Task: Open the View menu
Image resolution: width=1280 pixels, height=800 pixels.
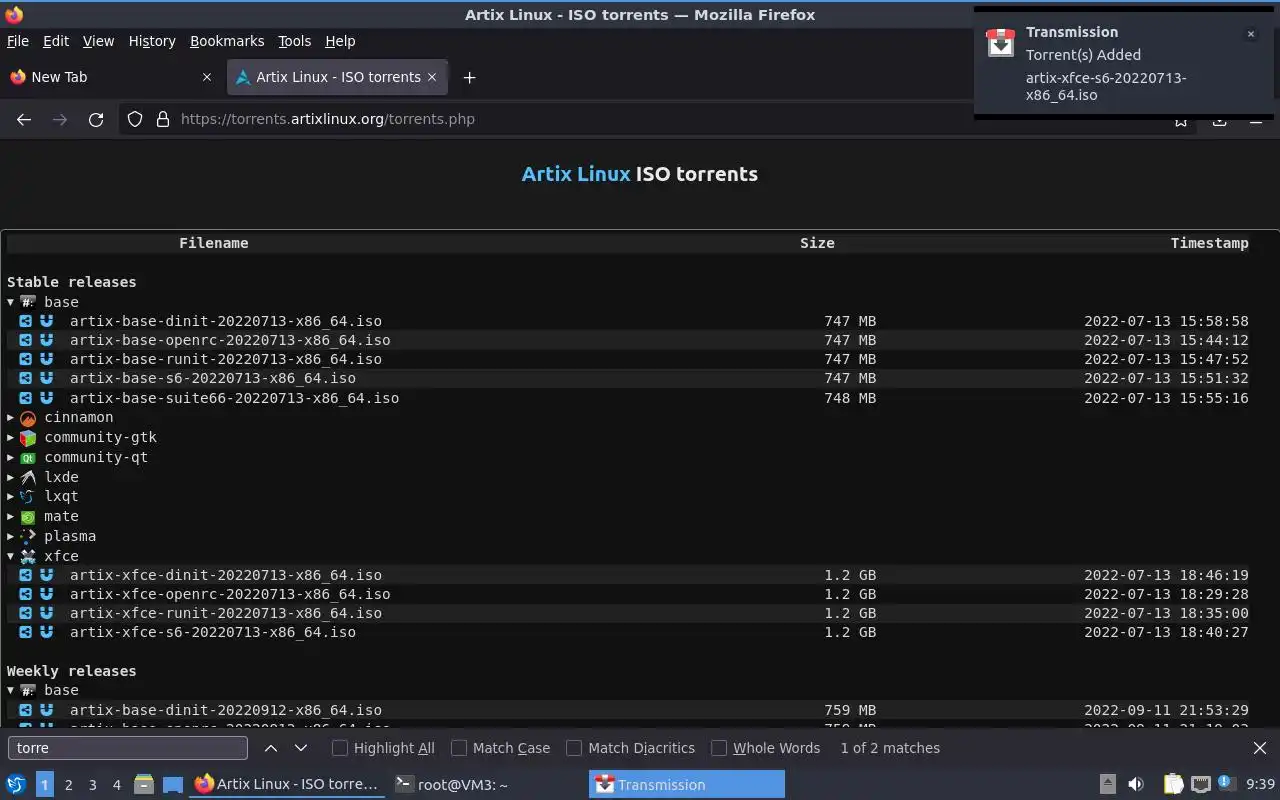Action: pos(98,41)
